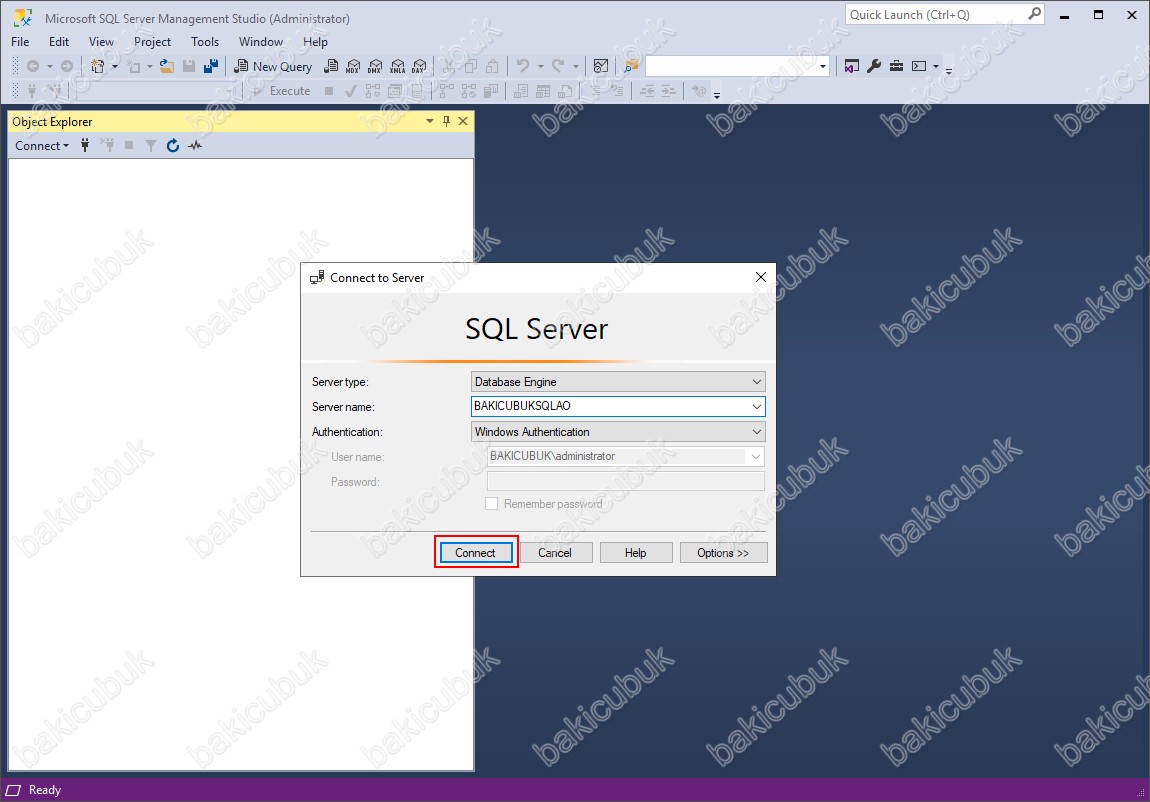1150x802 pixels.
Task: Click the Cut scissors icon
Action: 448,67
